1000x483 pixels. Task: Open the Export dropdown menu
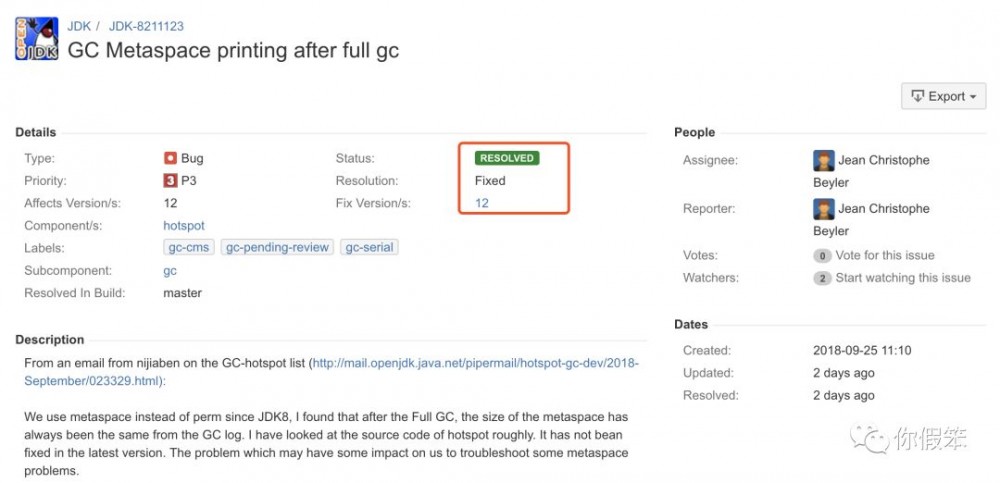pos(943,96)
